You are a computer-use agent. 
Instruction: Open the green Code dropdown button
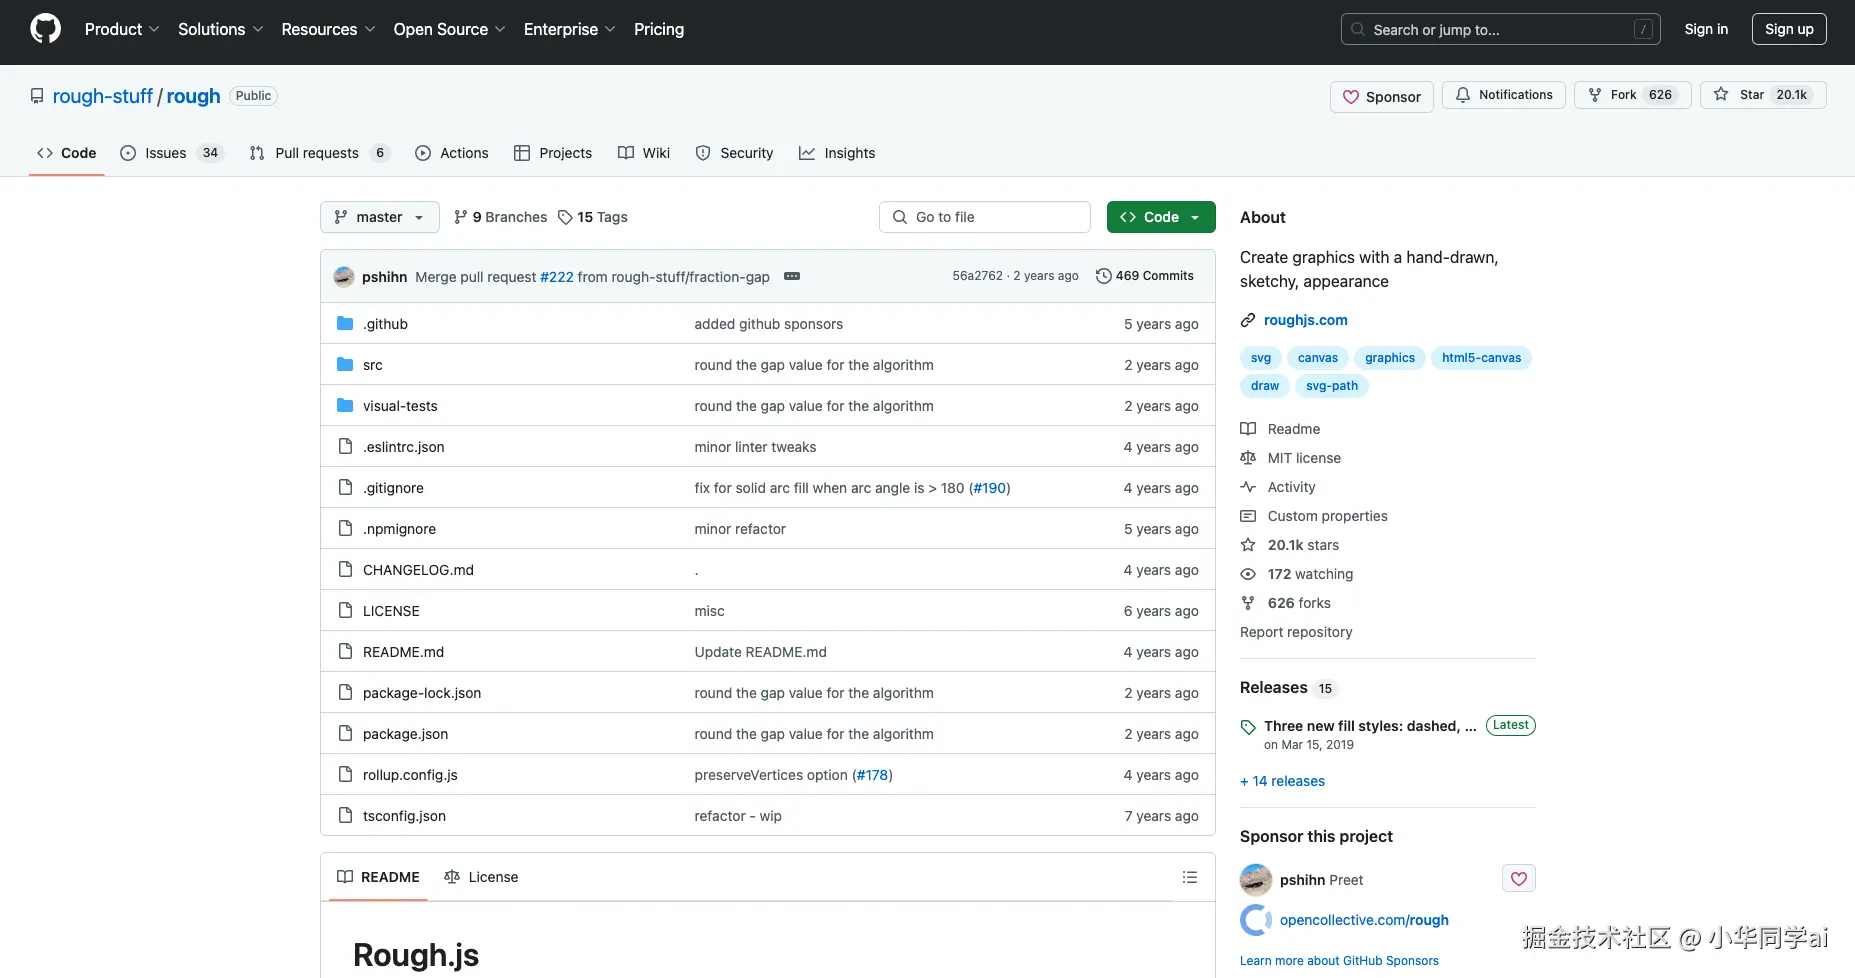coord(1161,217)
